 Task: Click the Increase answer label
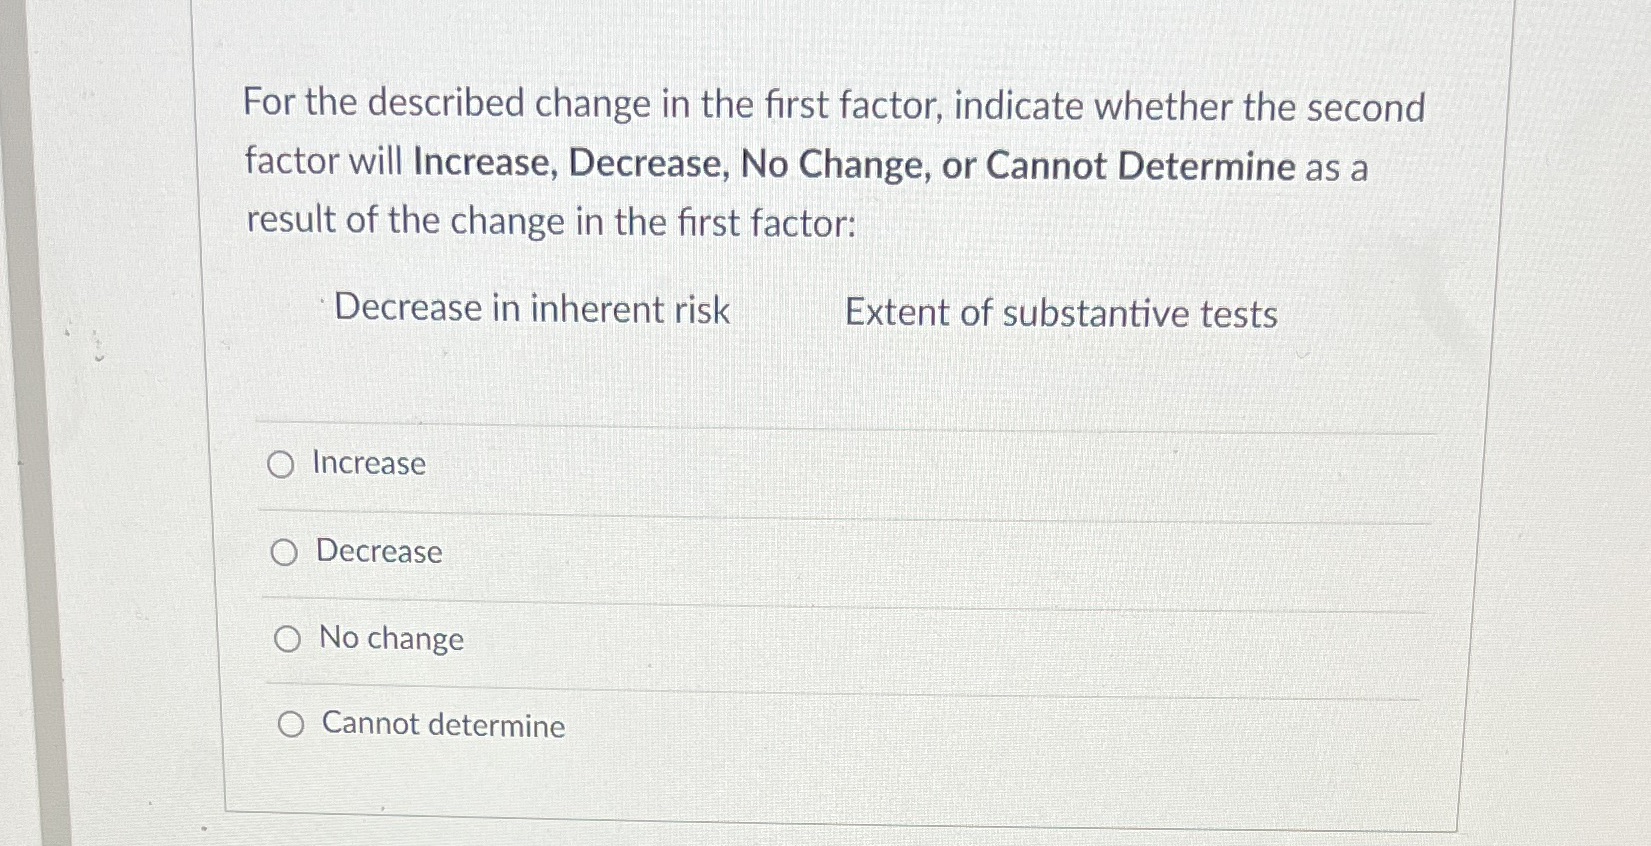pyautogui.click(x=368, y=463)
